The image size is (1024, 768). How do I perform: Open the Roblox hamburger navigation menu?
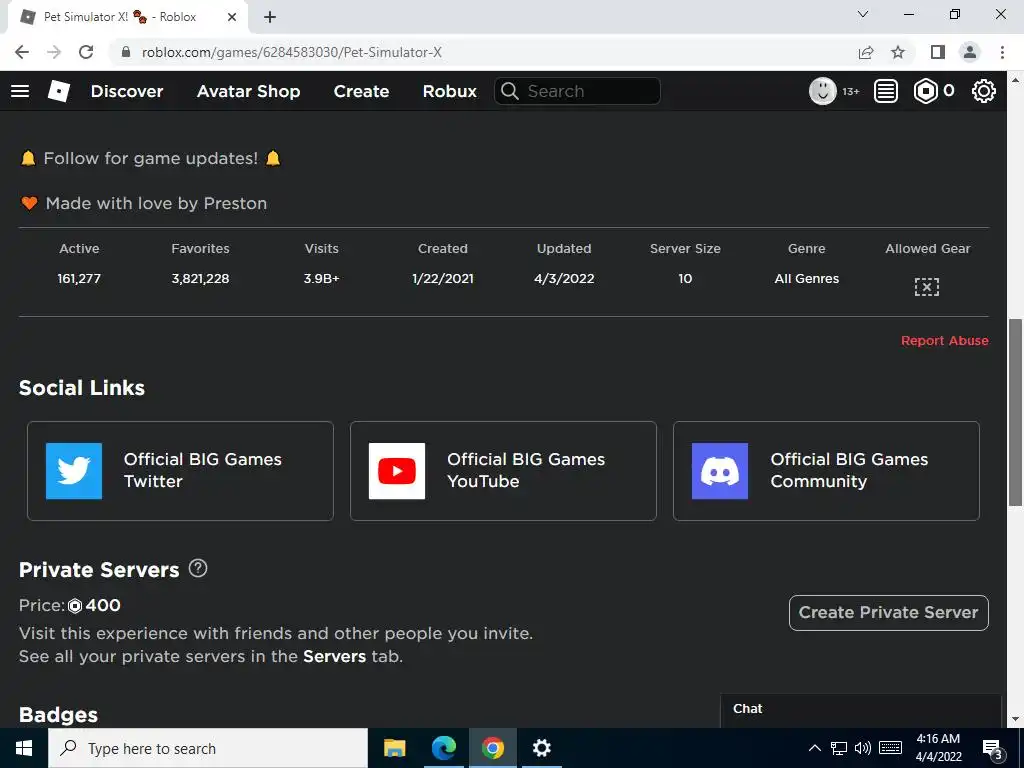coord(20,91)
